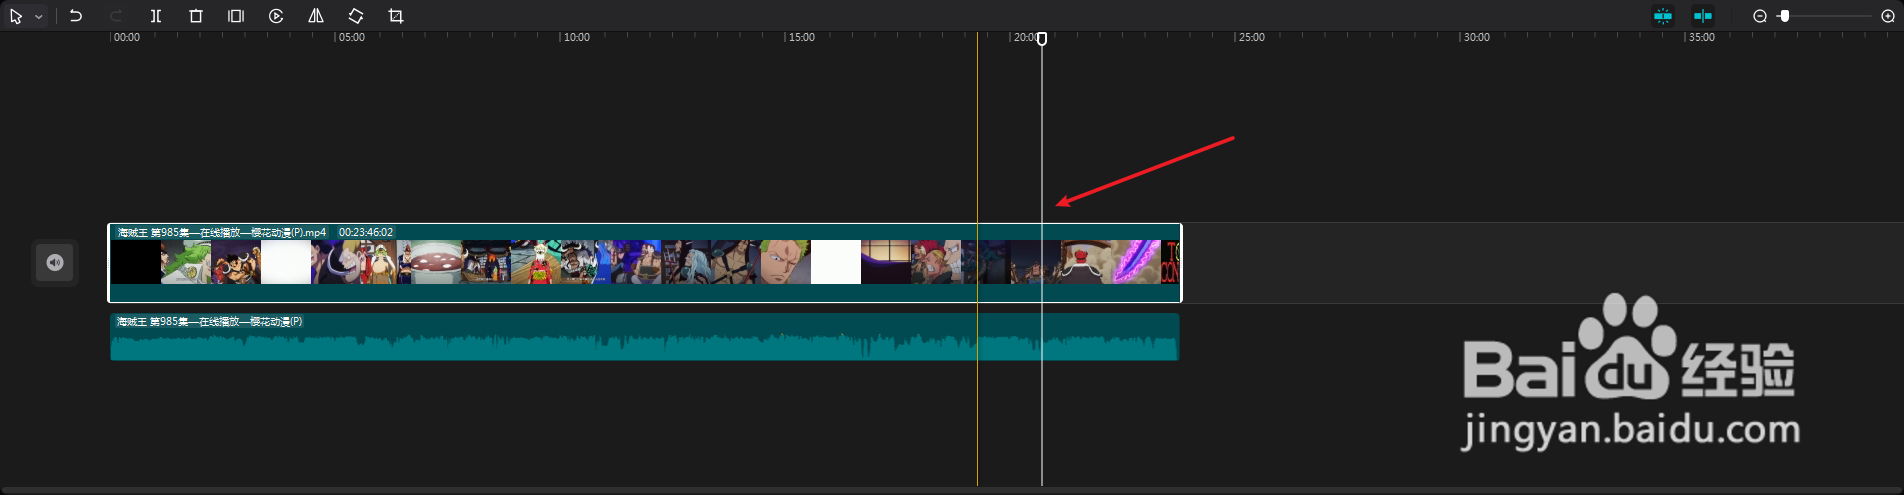
Task: Jump to 25:00 on the time ruler
Action: click(1252, 37)
